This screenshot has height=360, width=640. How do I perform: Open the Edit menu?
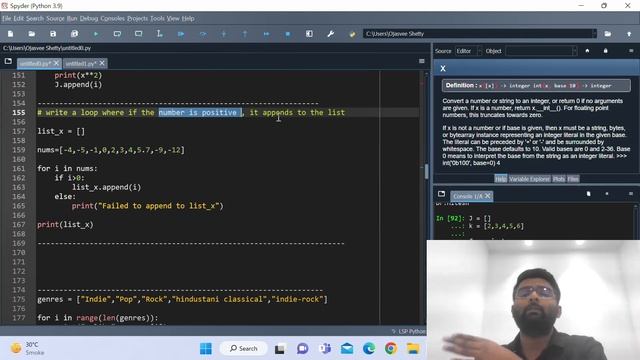tap(19, 18)
